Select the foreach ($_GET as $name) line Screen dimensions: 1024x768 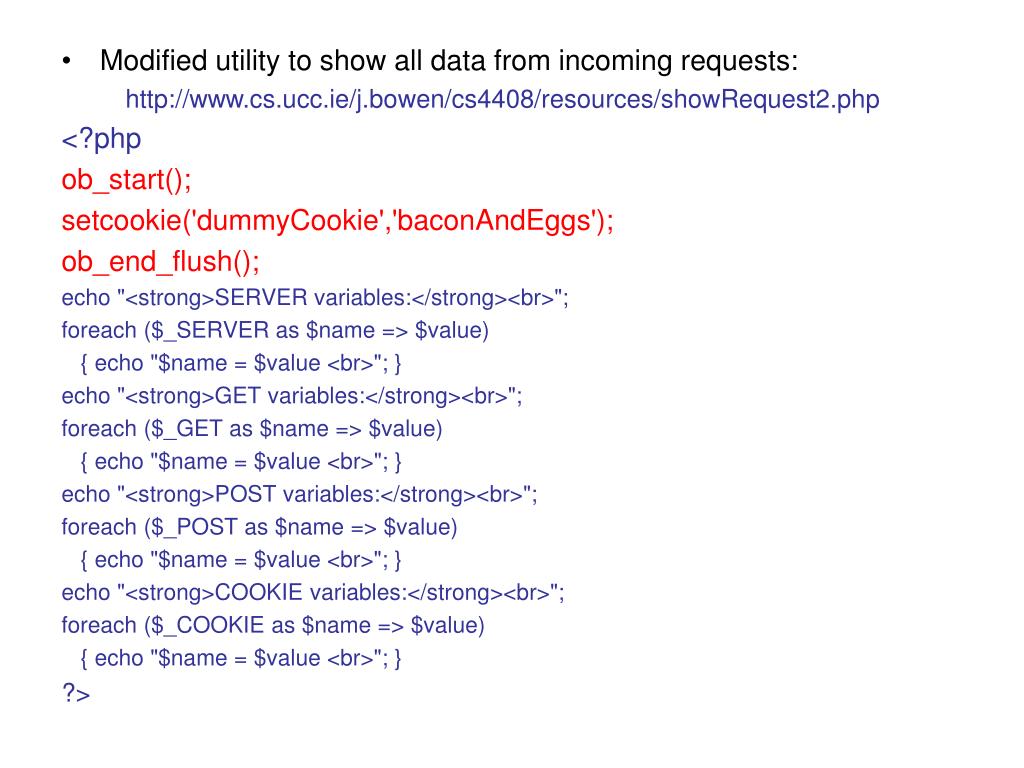[x=252, y=429]
